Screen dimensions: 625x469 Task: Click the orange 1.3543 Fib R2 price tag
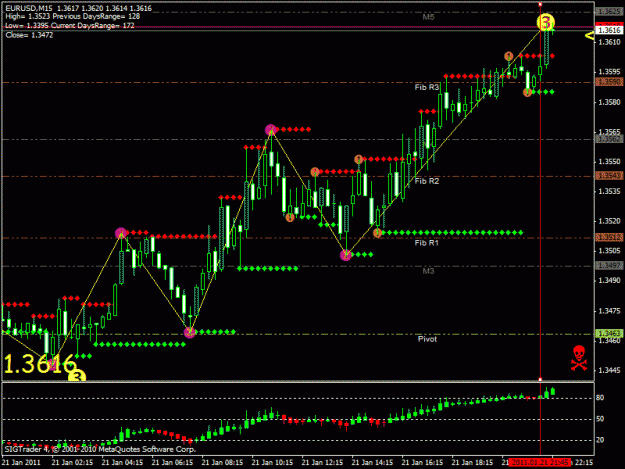[x=609, y=175]
